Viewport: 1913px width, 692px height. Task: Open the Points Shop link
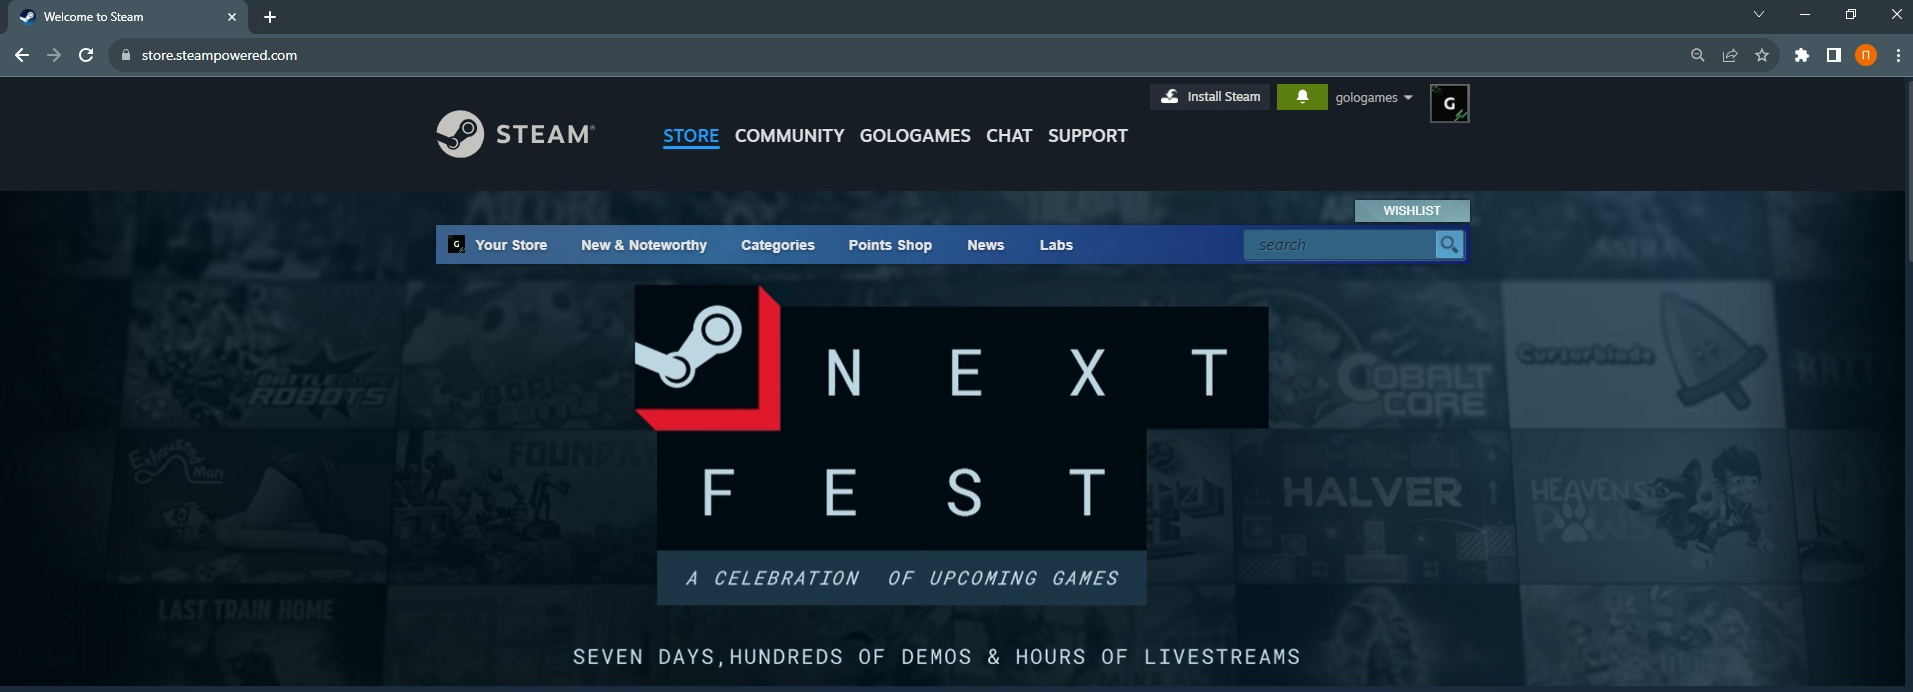pos(890,244)
